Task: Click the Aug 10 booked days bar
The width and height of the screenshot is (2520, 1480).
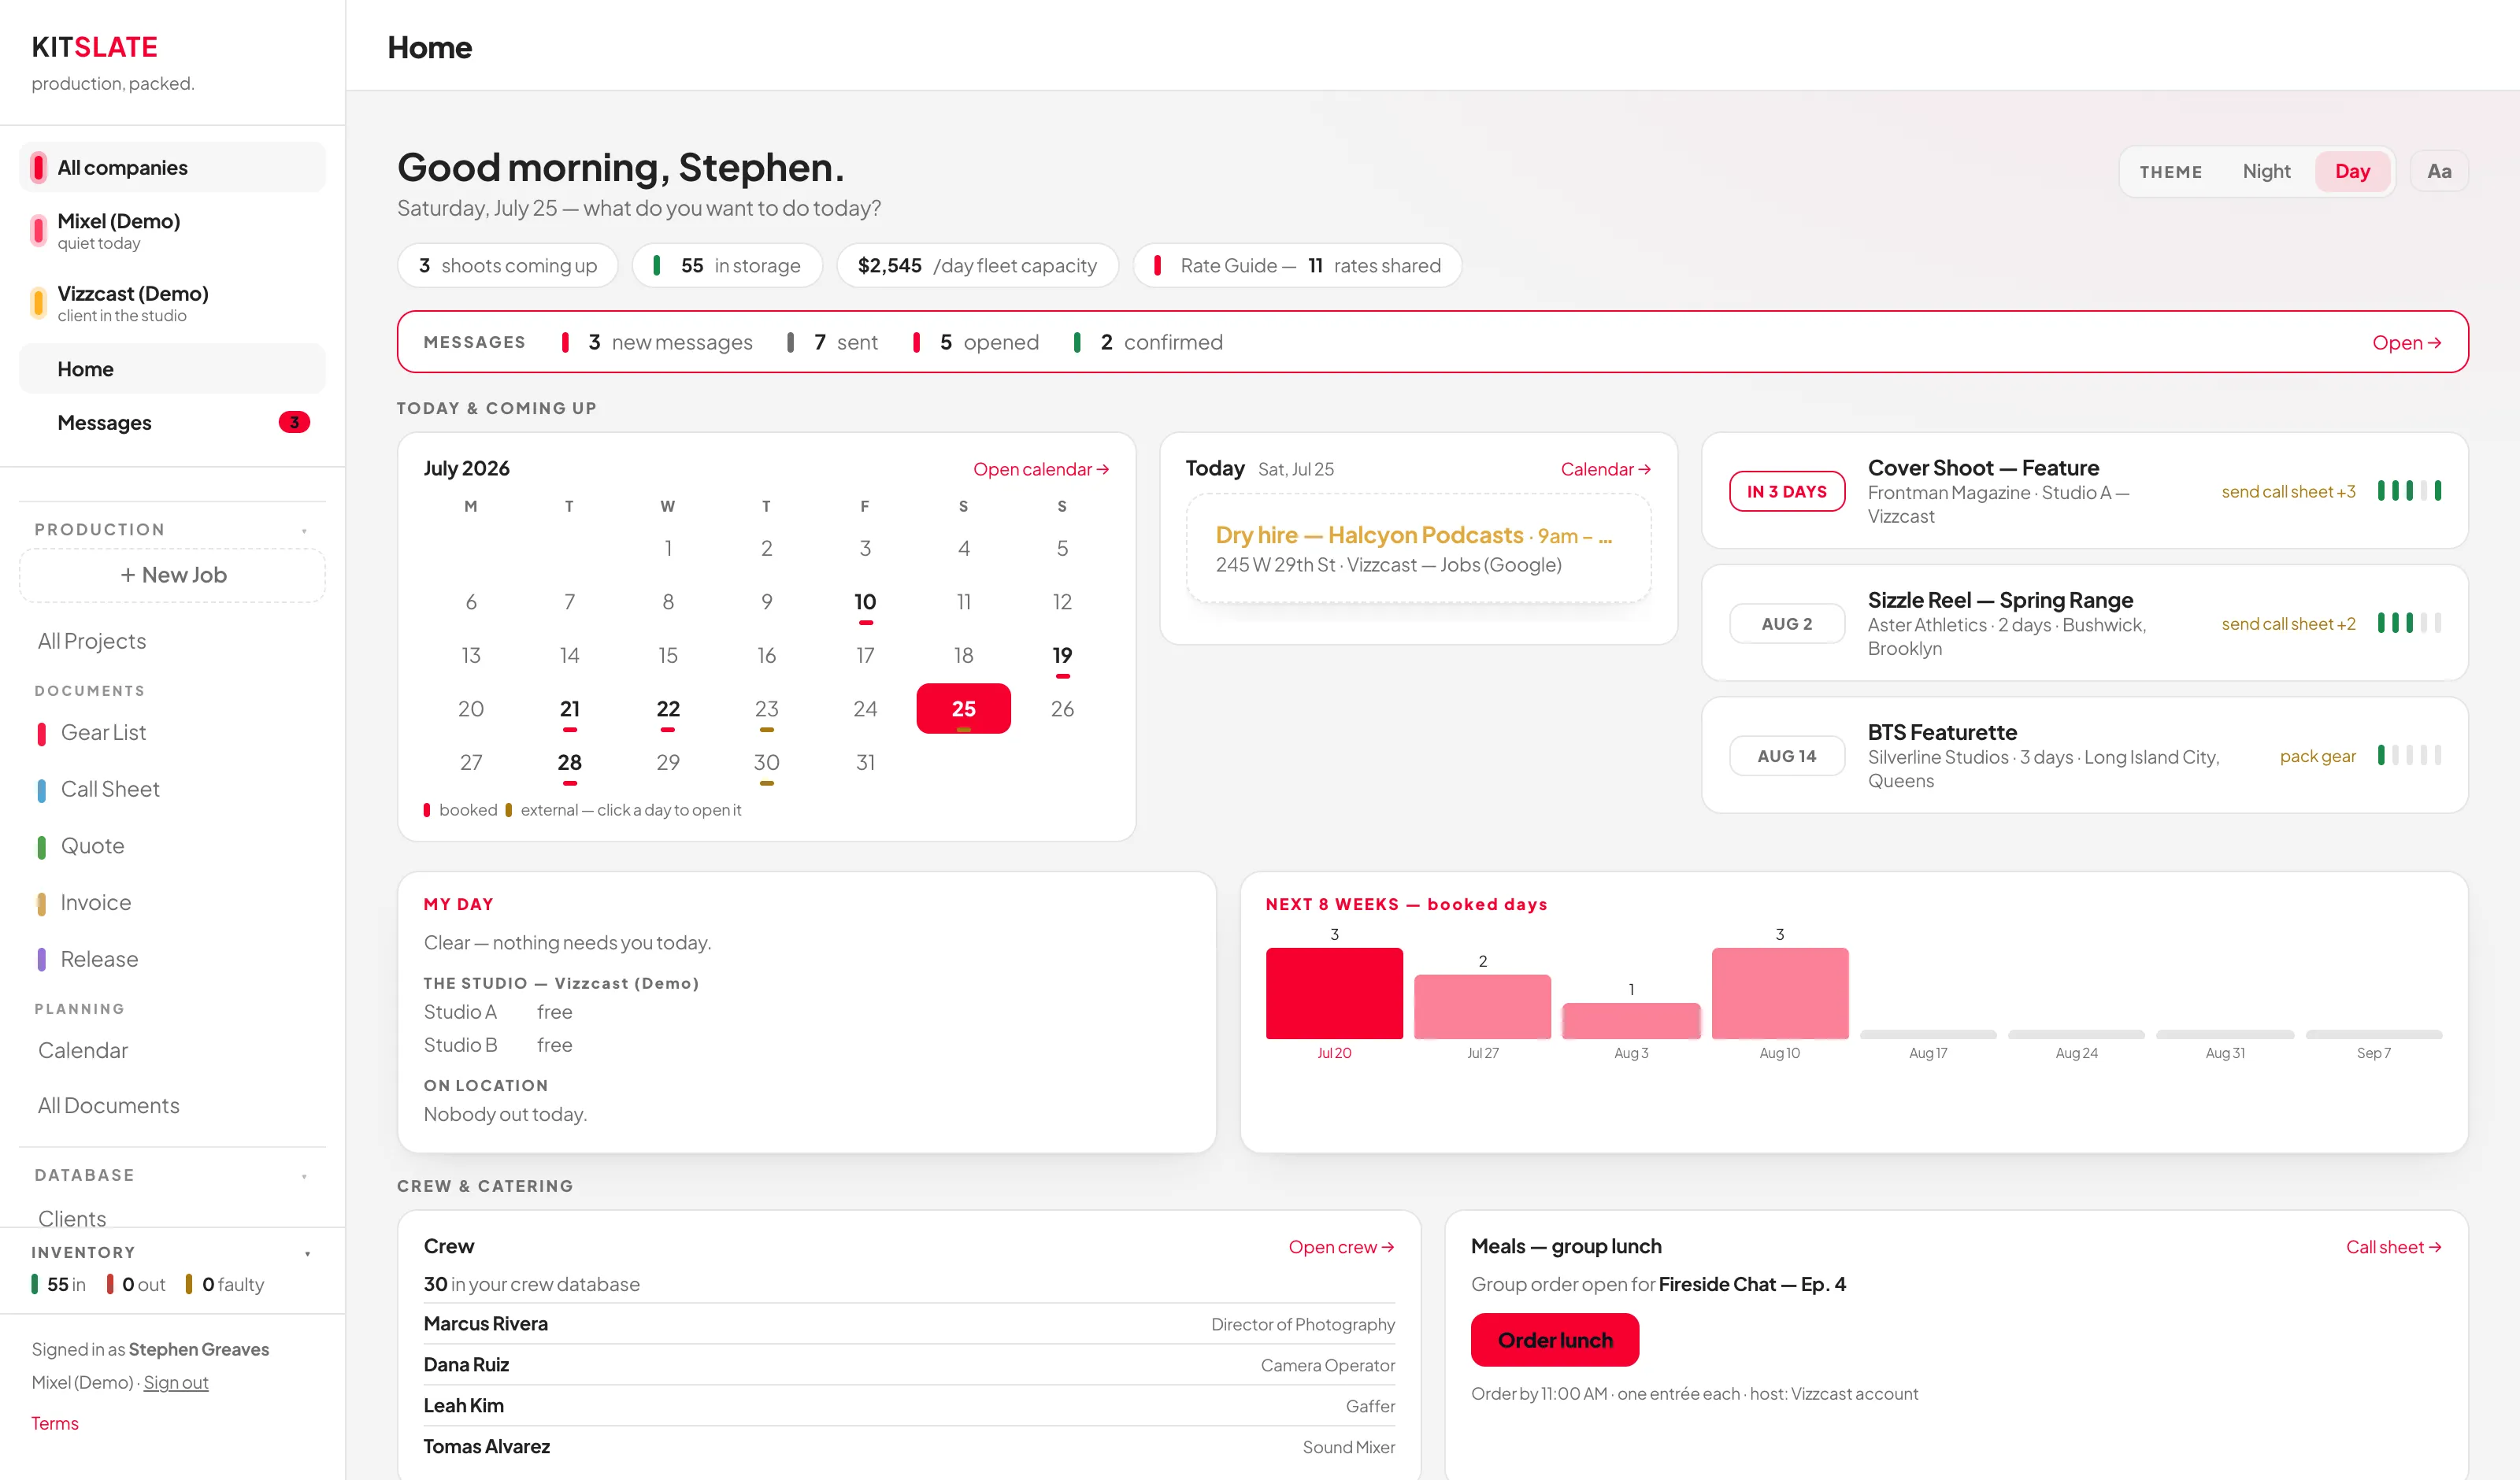Action: (1780, 993)
